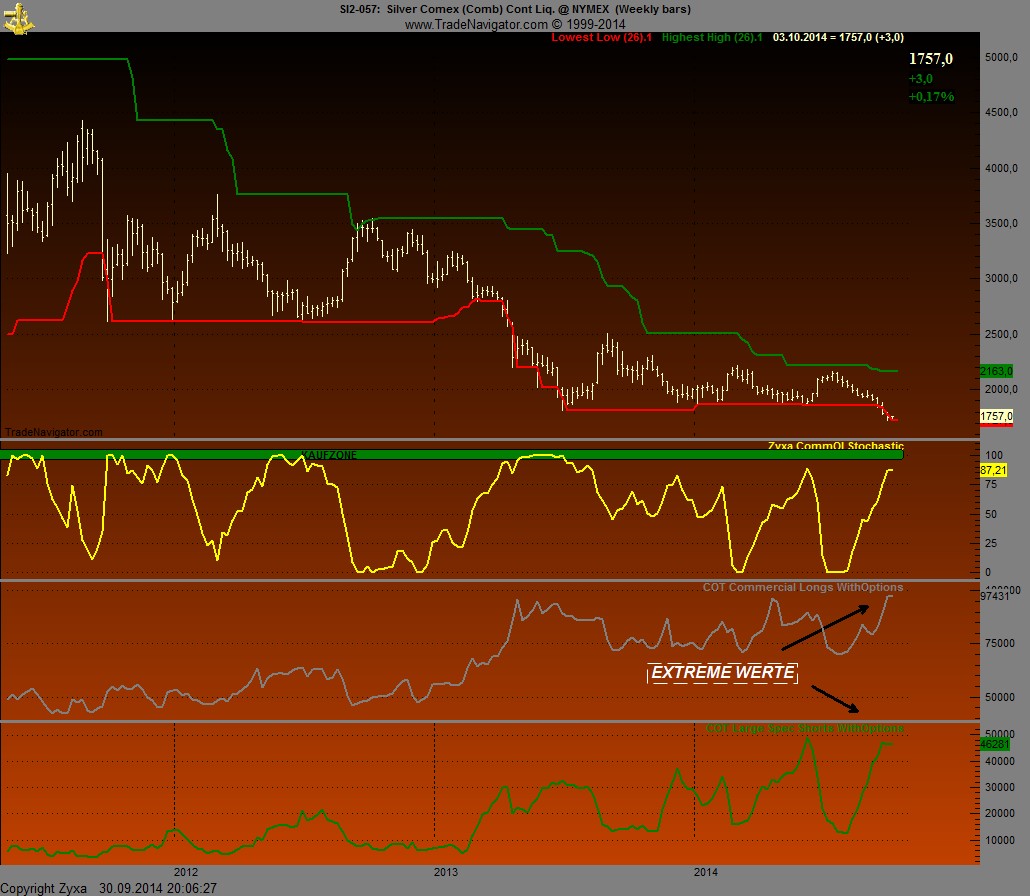Click the green KAUFZONE band
The image size is (1030, 896).
coord(452,455)
